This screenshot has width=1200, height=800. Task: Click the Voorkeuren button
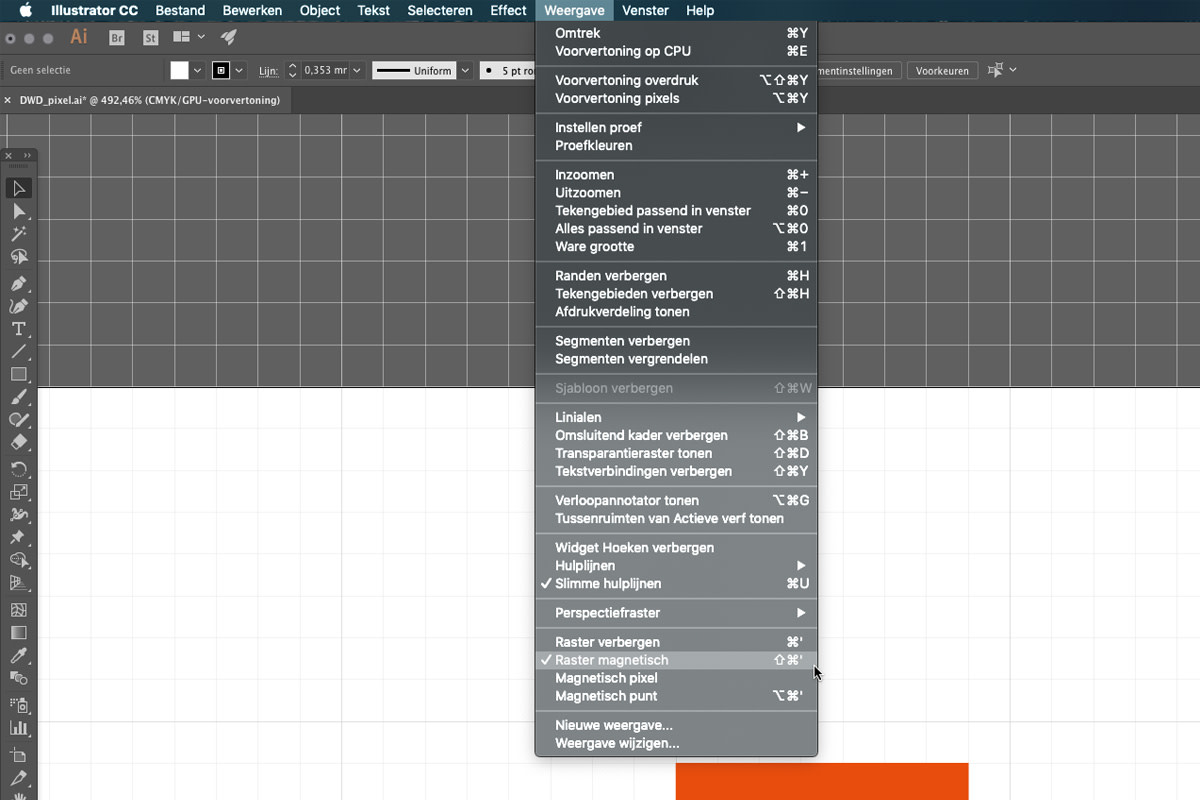(942, 71)
